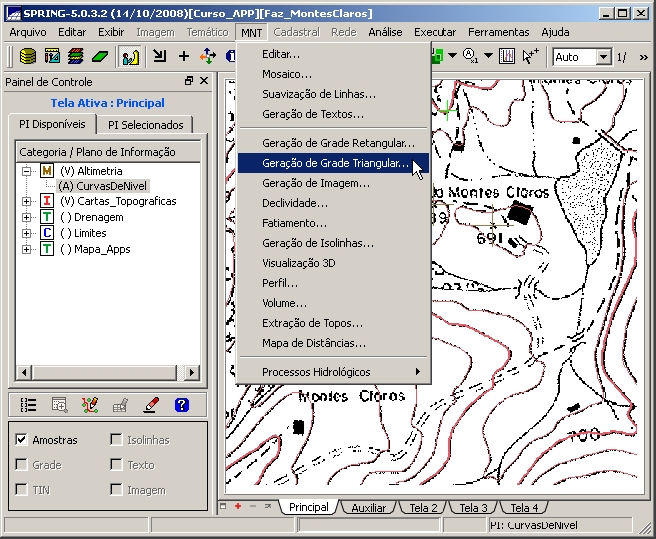Click the green infolayer plane icon
Image resolution: width=656 pixels, height=539 pixels.
[100, 57]
